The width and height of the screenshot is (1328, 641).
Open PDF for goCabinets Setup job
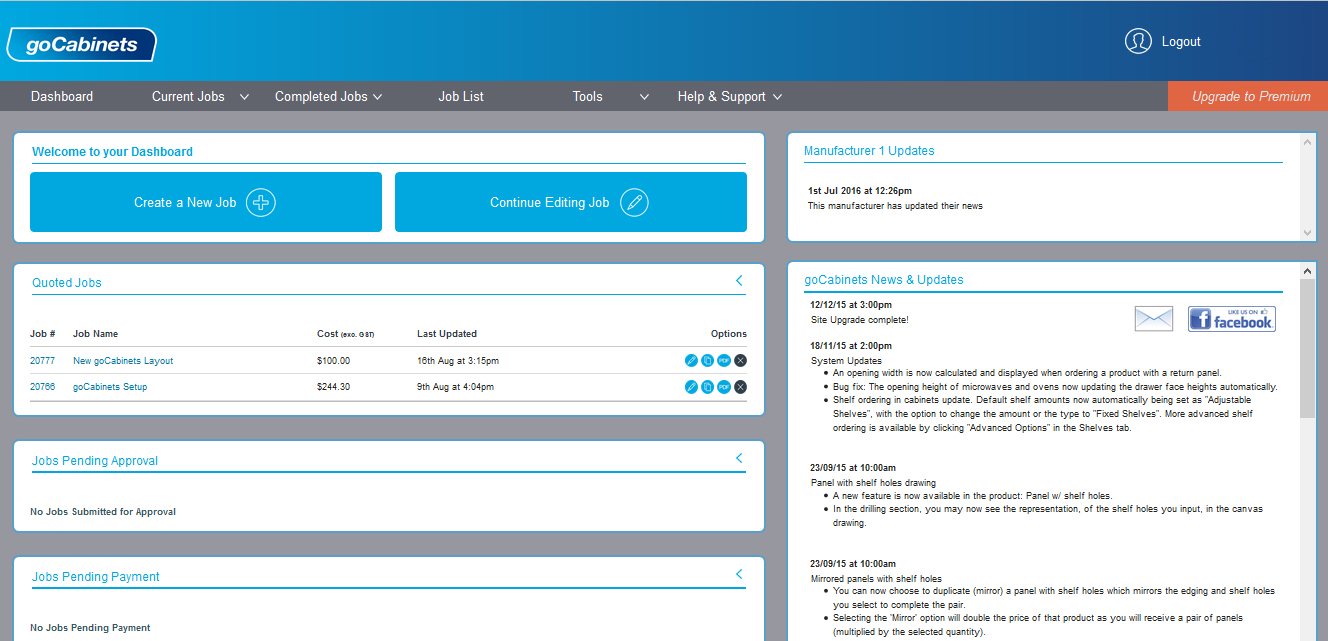[x=724, y=387]
